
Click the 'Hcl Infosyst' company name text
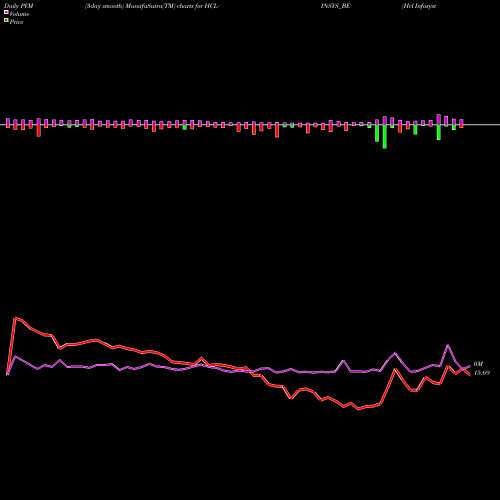[x=419, y=6]
